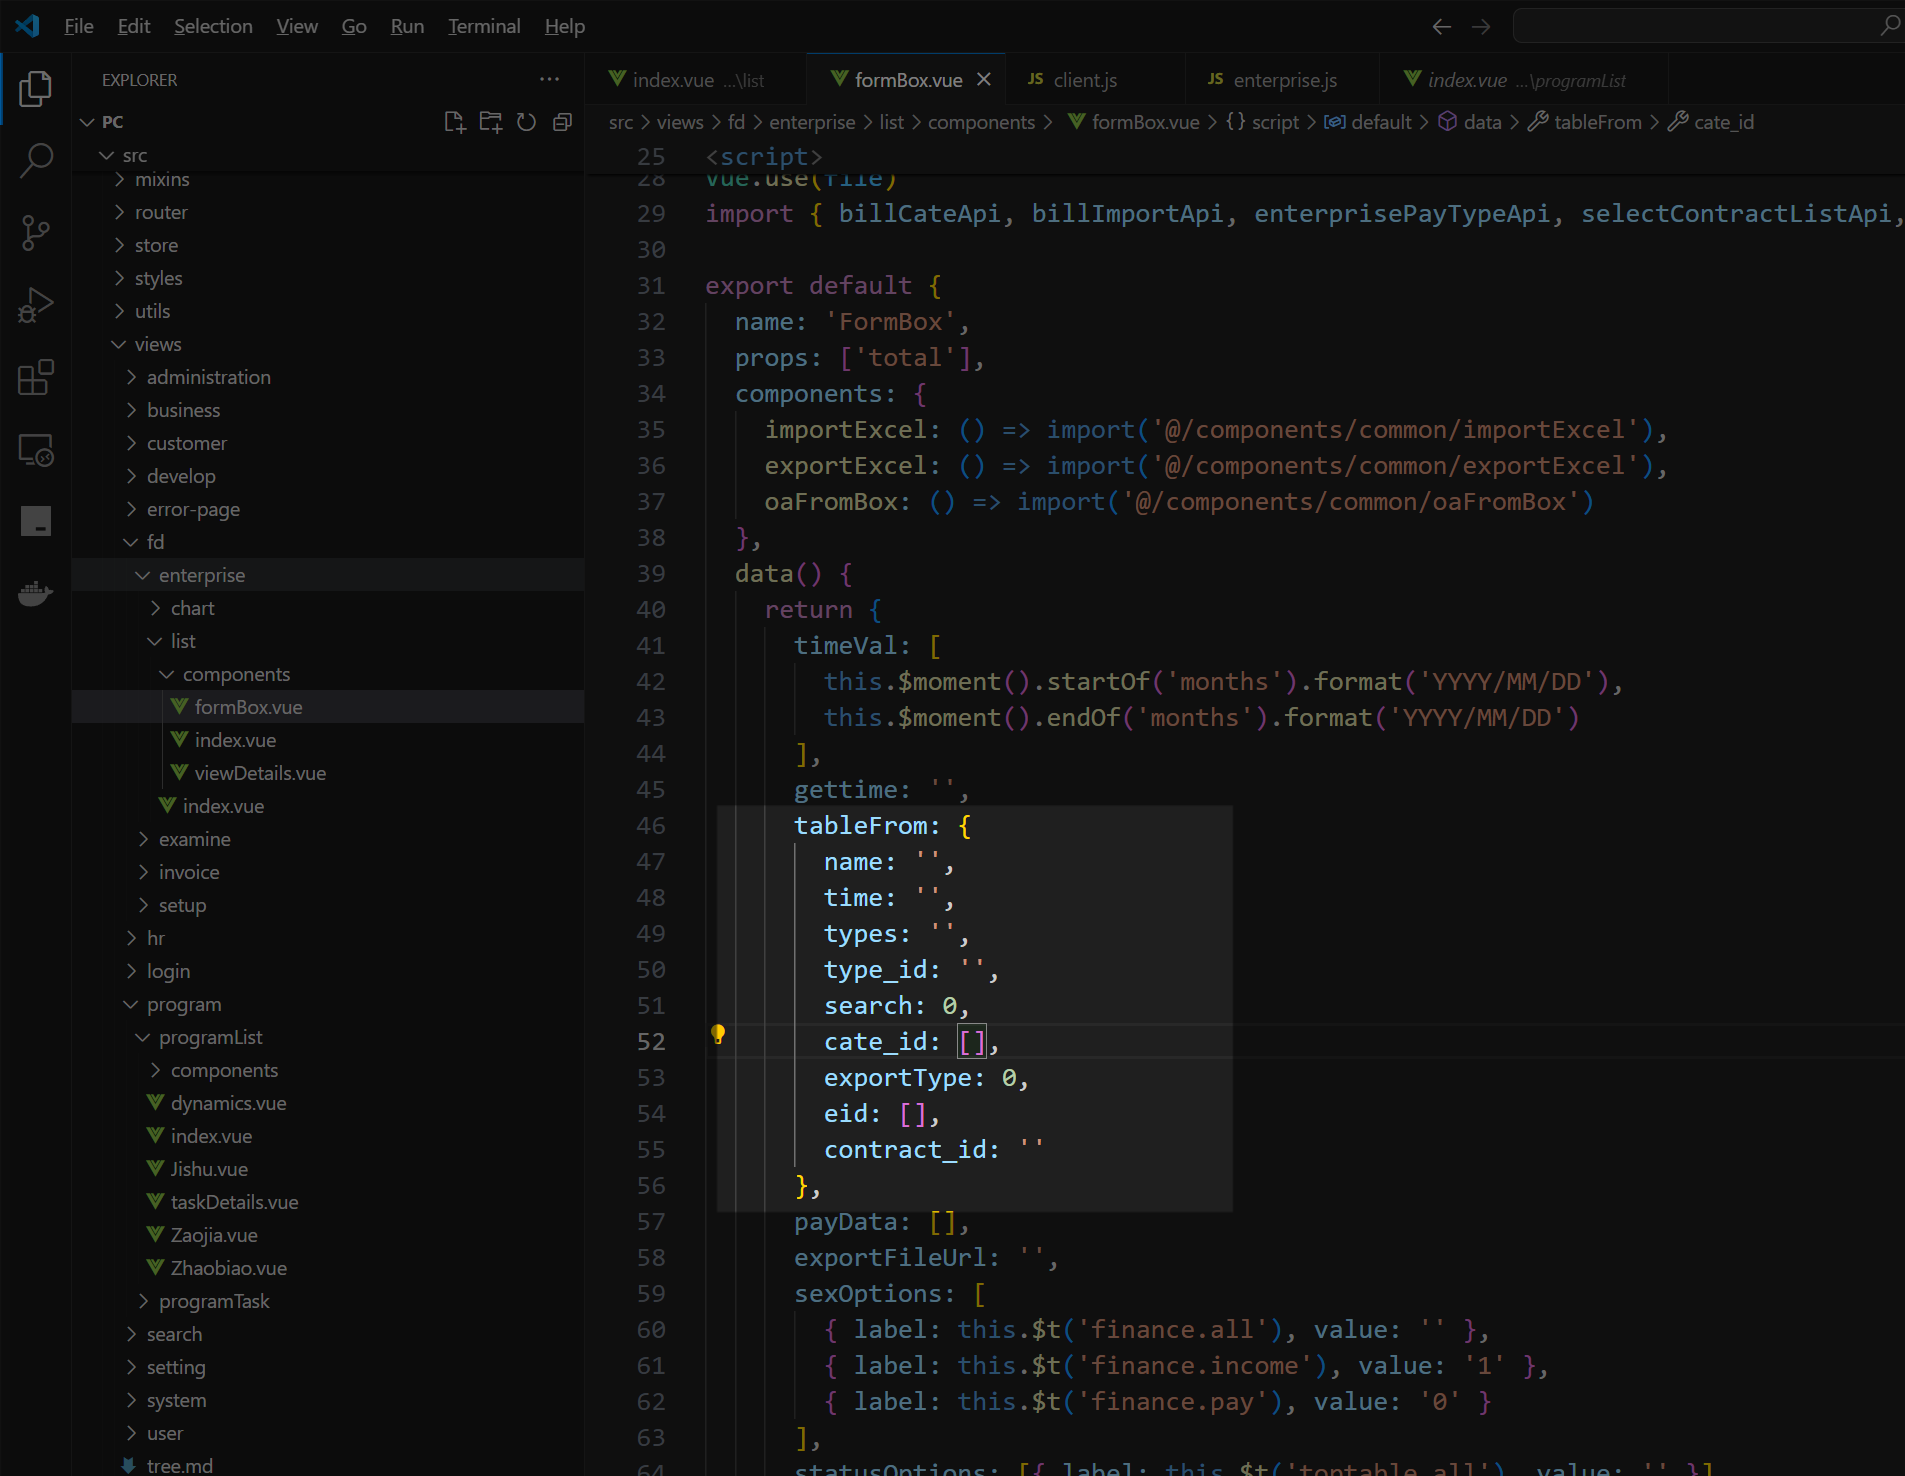Go forward with the right arrow navigation button

click(x=1481, y=27)
